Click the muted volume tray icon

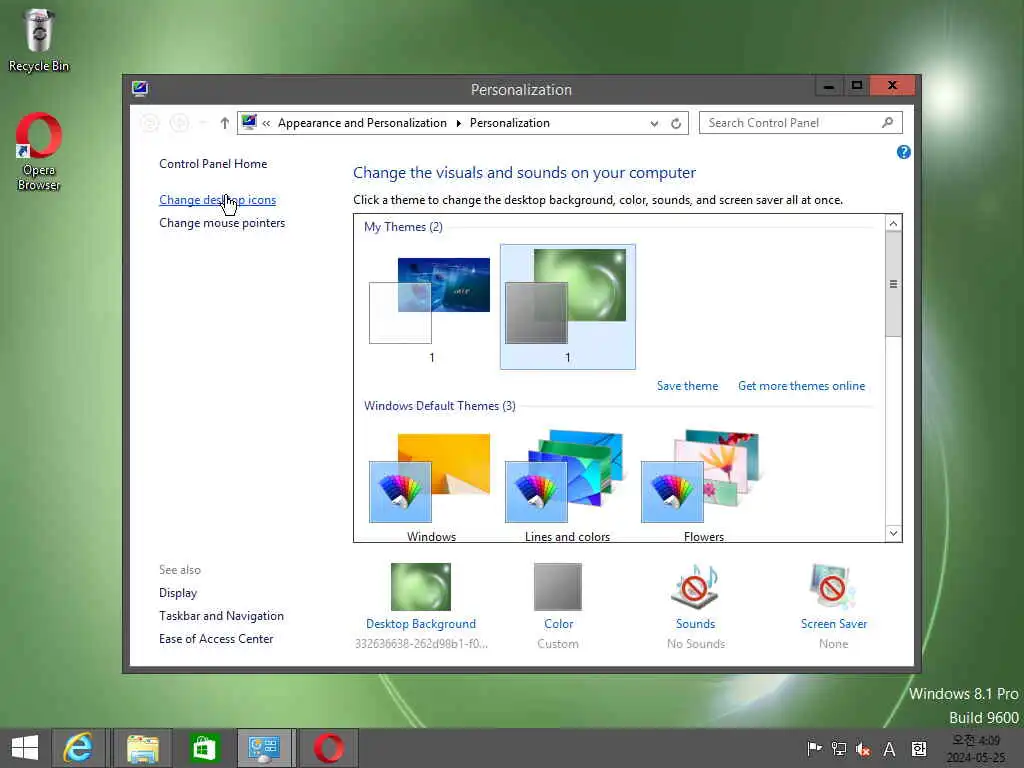pyautogui.click(x=863, y=749)
